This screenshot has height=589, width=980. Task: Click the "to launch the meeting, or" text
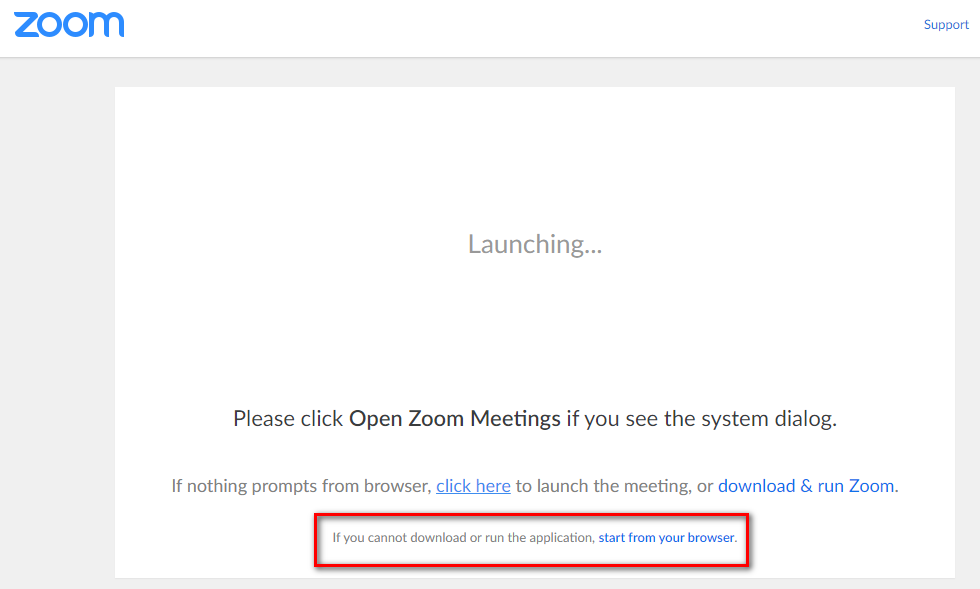coord(614,486)
